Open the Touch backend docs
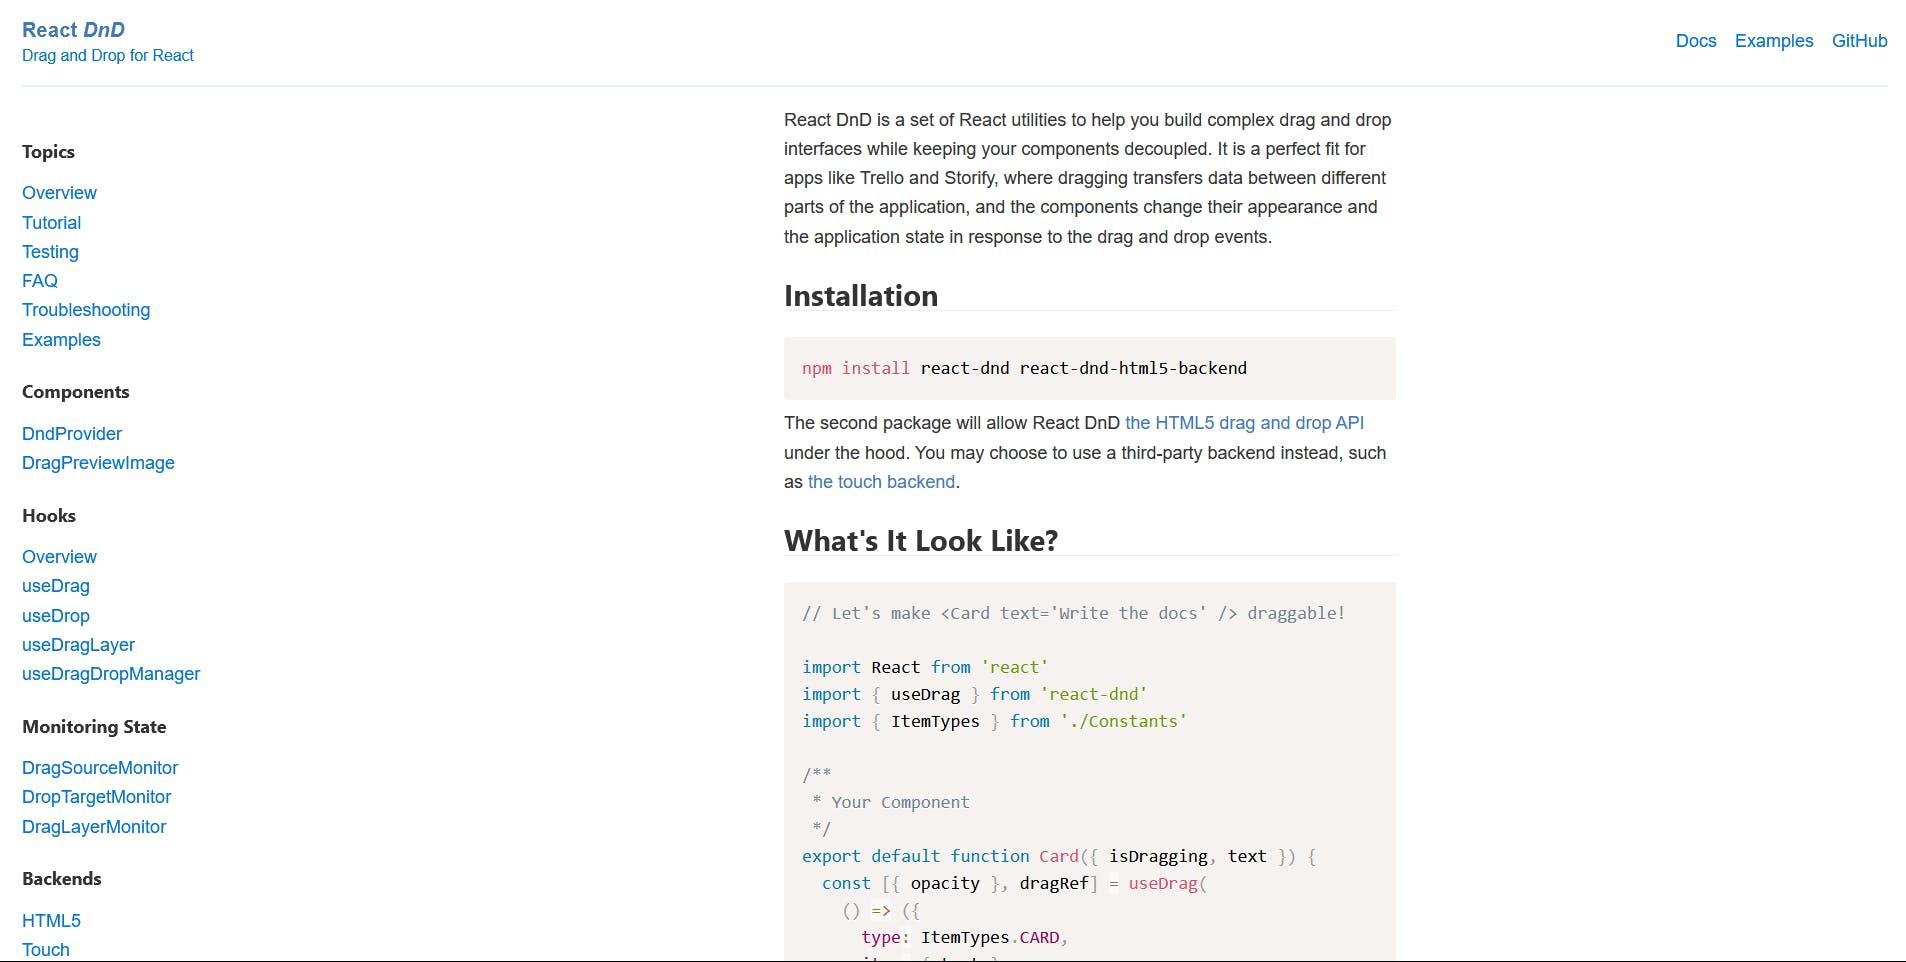 click(46, 950)
